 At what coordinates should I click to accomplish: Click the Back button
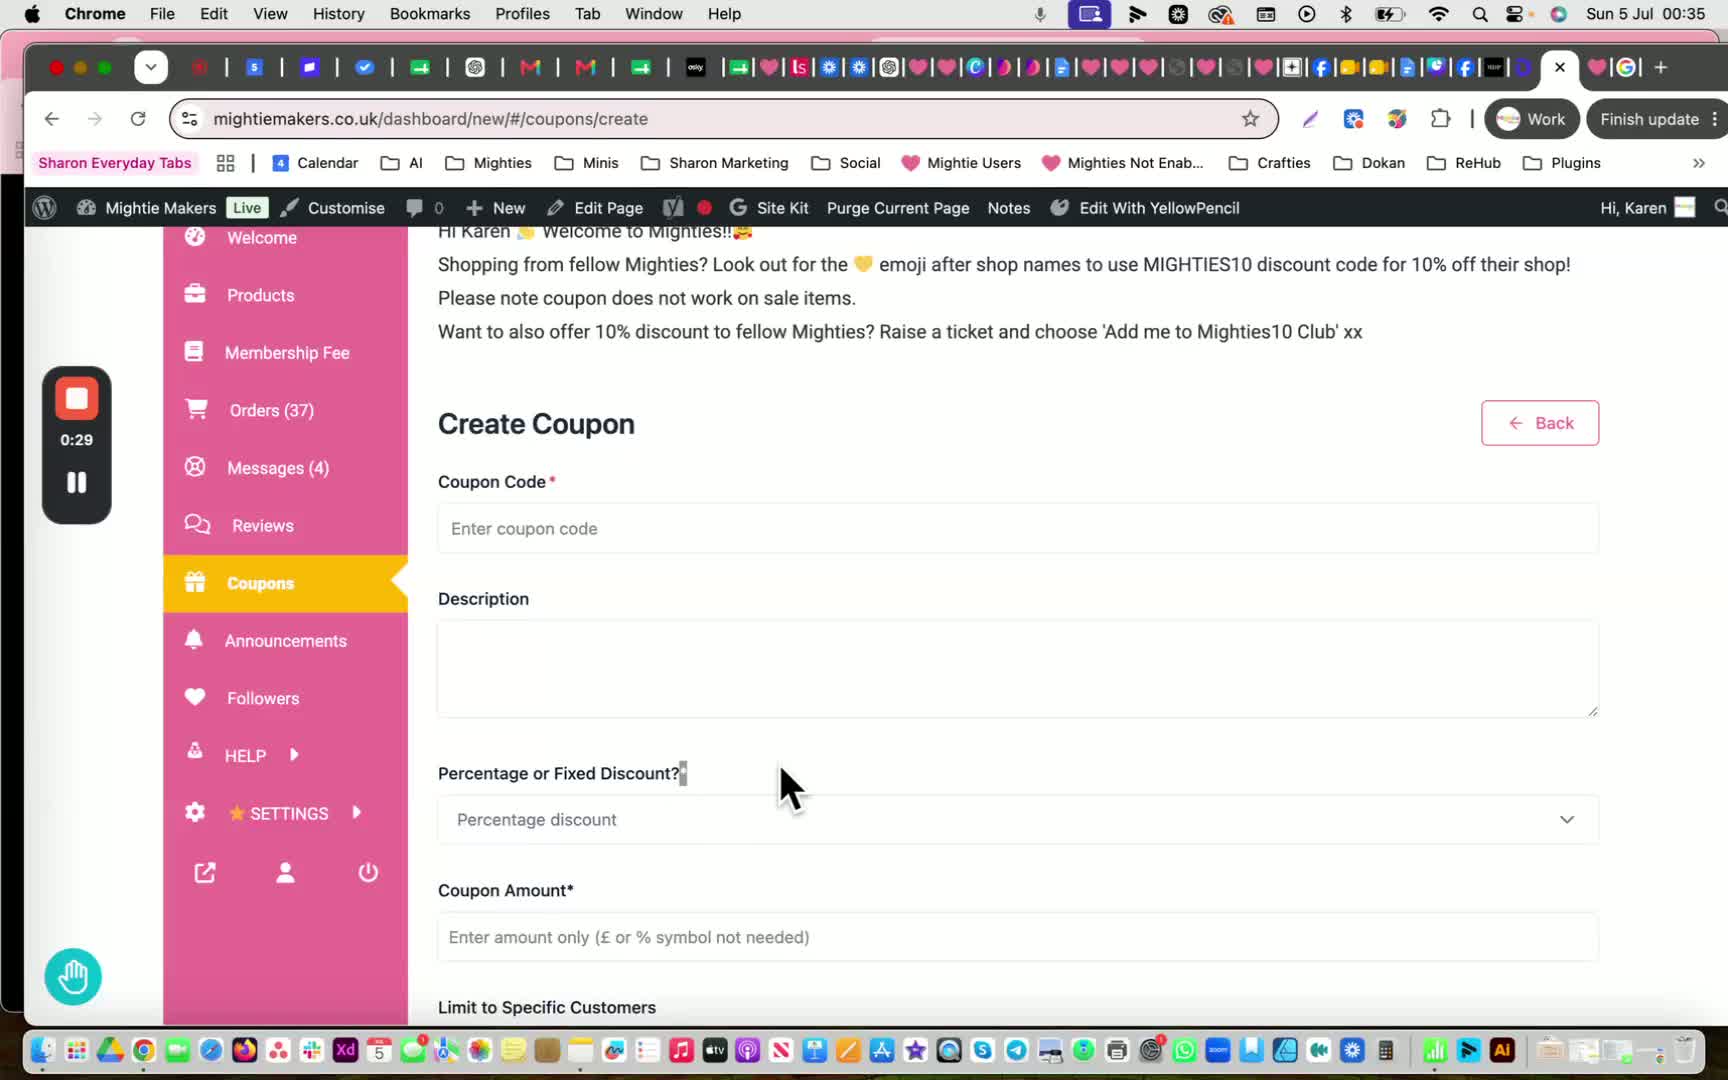[x=1540, y=423]
